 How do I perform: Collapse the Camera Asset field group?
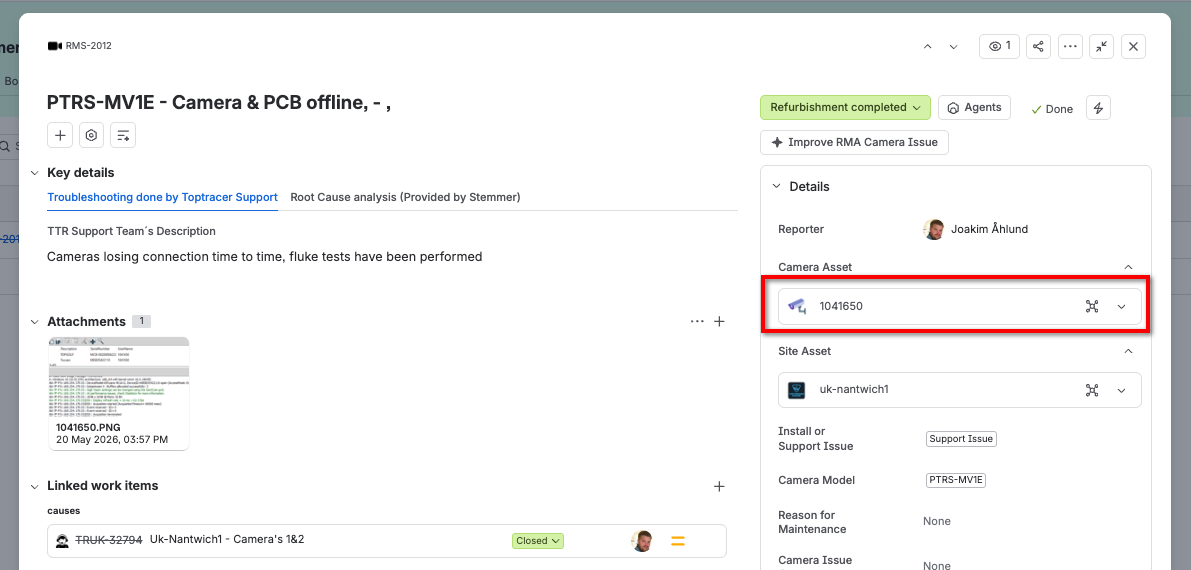[x=1129, y=268]
